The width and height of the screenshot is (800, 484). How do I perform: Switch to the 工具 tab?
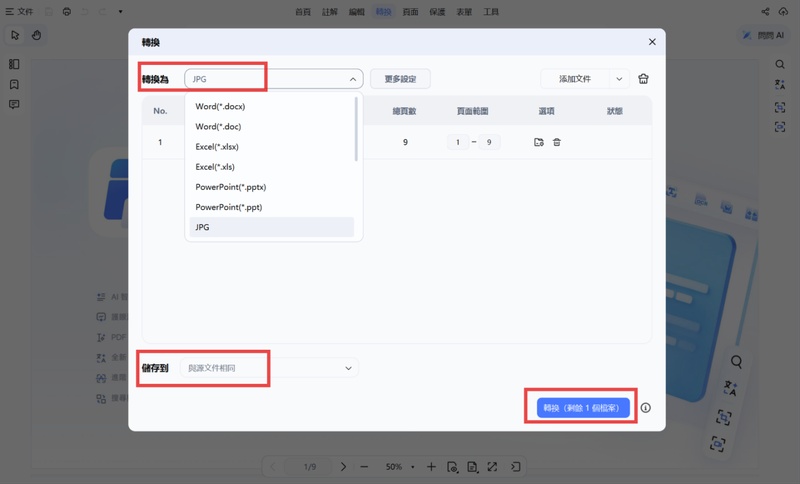[491, 12]
